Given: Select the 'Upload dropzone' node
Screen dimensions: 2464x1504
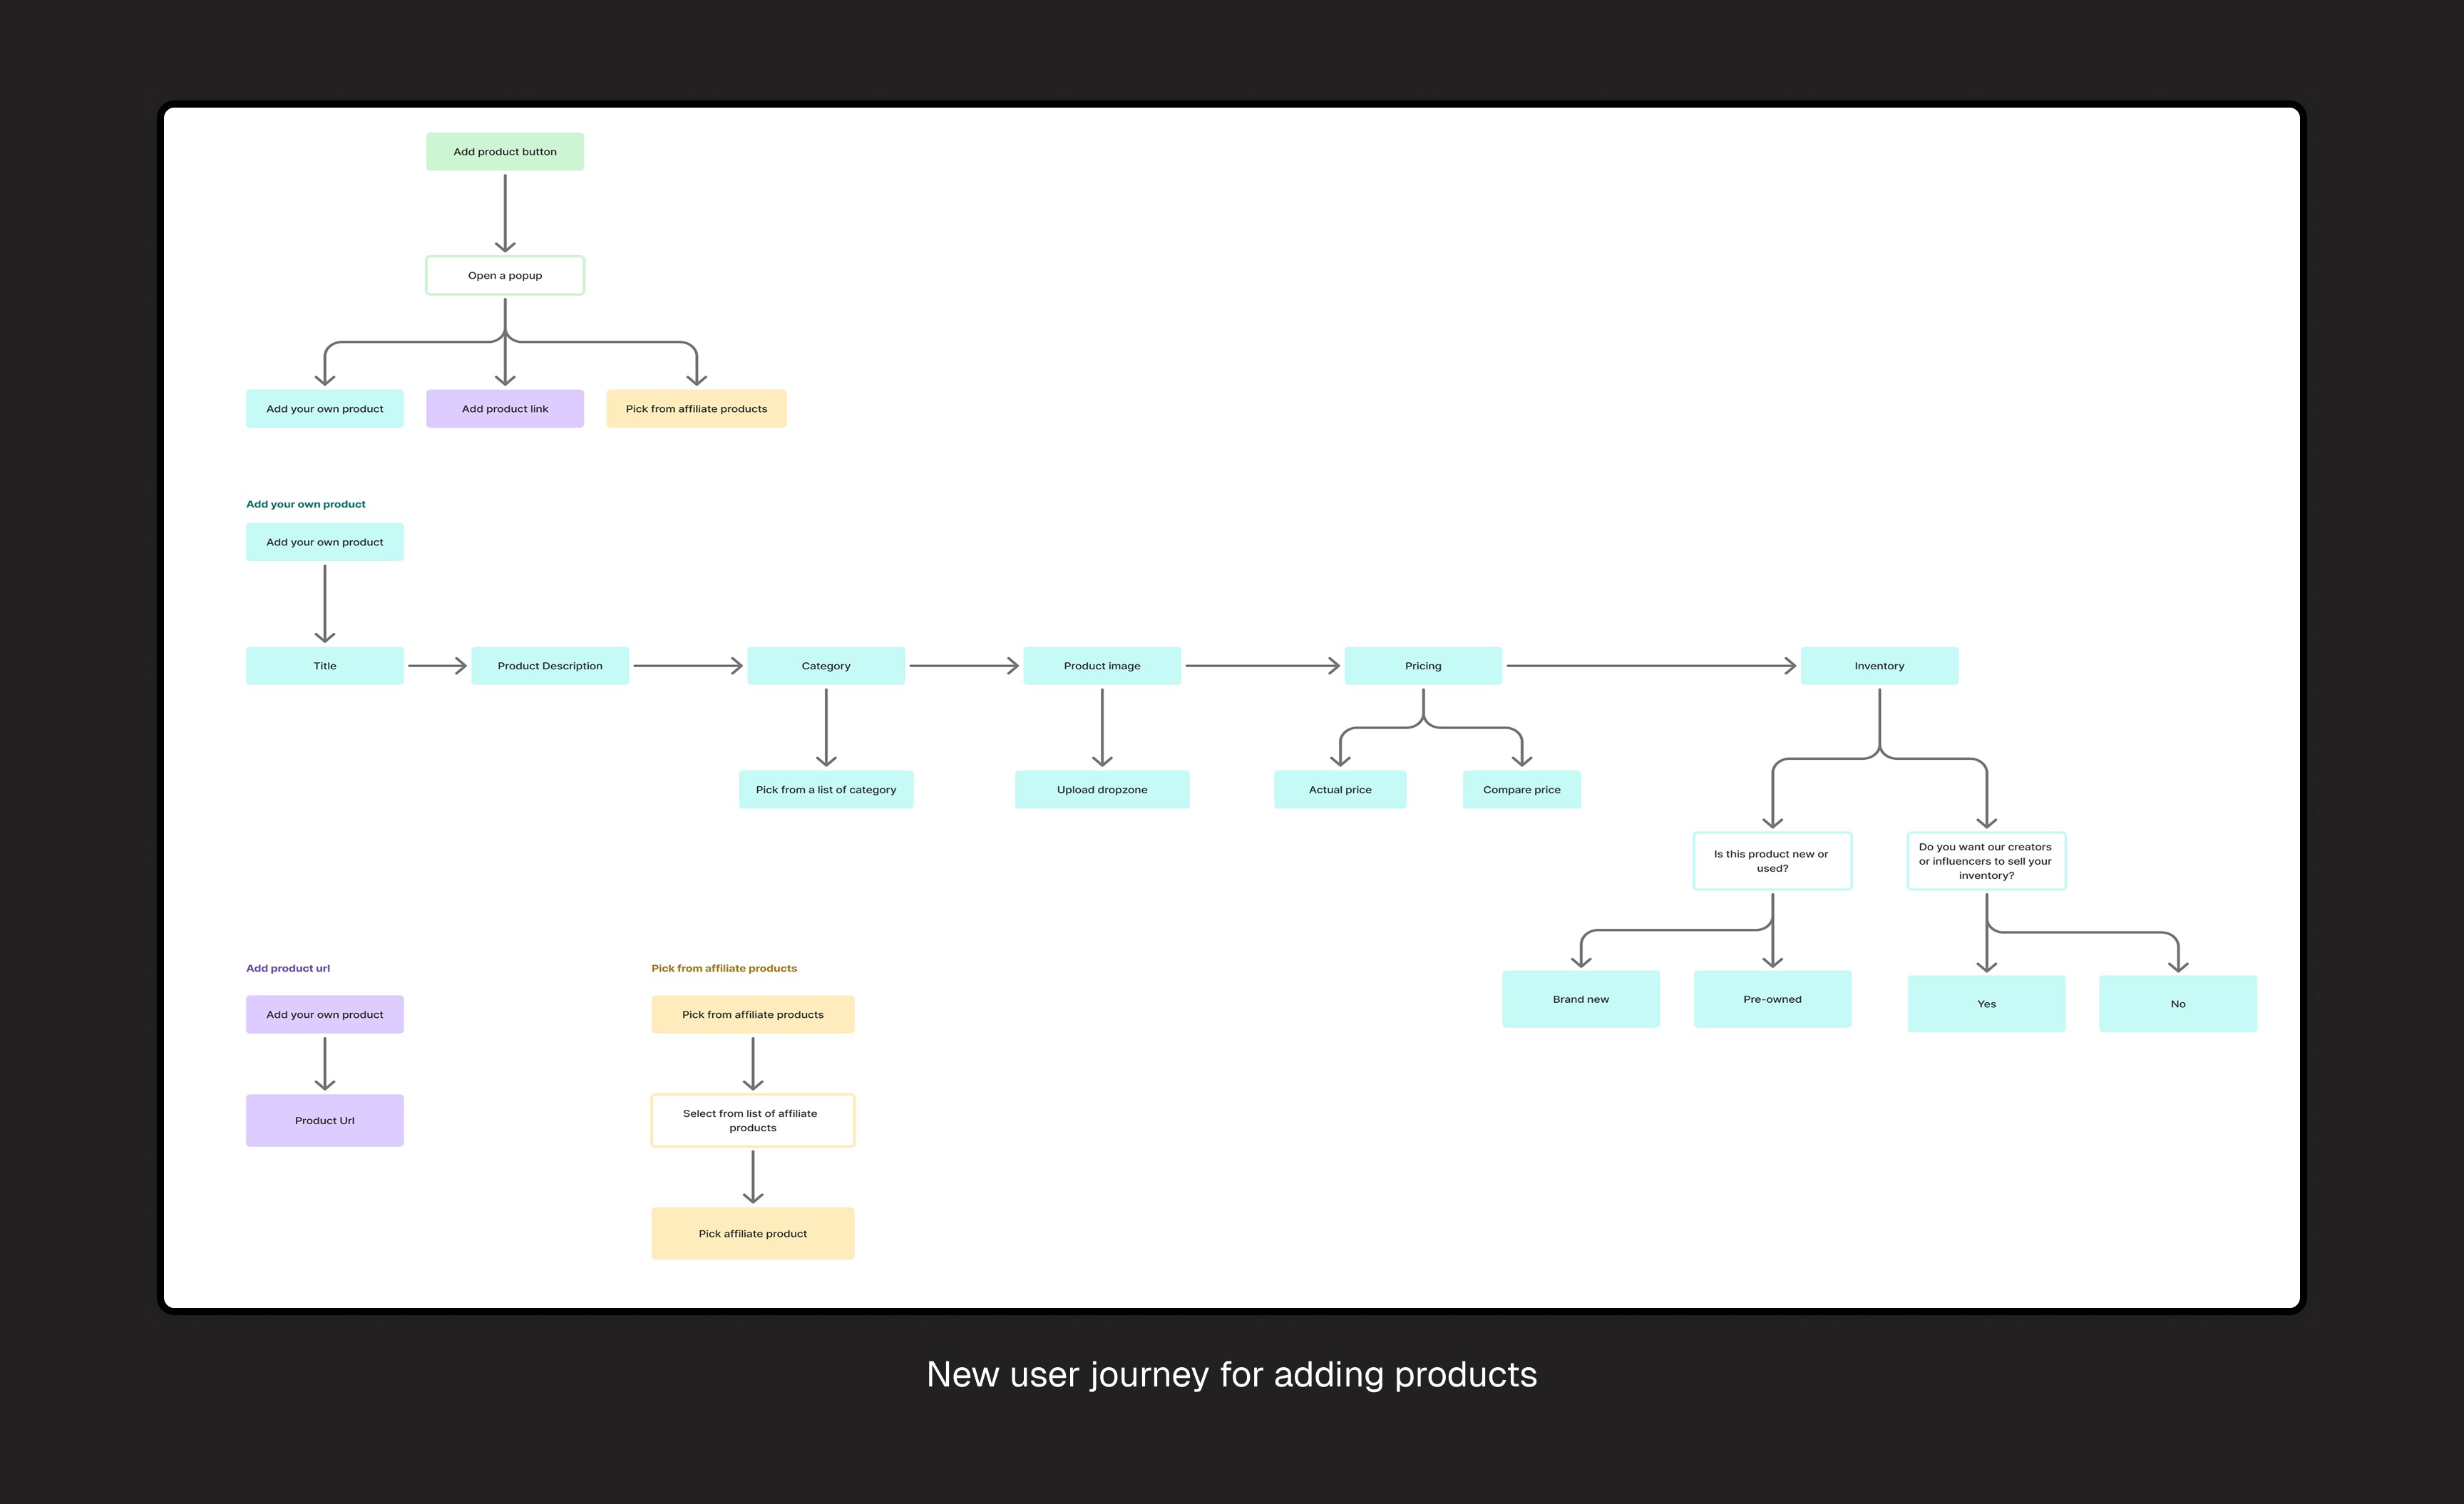Looking at the screenshot, I should (1101, 789).
